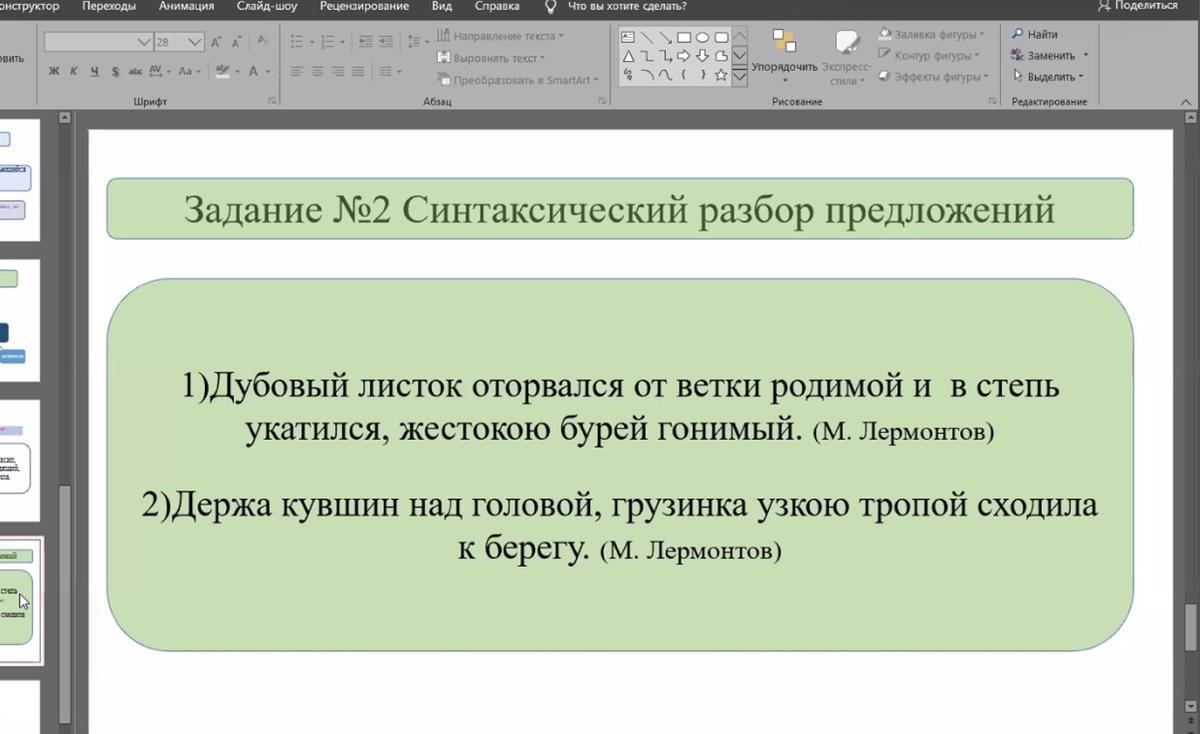Viewport: 1200px width, 734px height.
Task: Open the Слайд-шоу tab
Action: tap(267, 6)
